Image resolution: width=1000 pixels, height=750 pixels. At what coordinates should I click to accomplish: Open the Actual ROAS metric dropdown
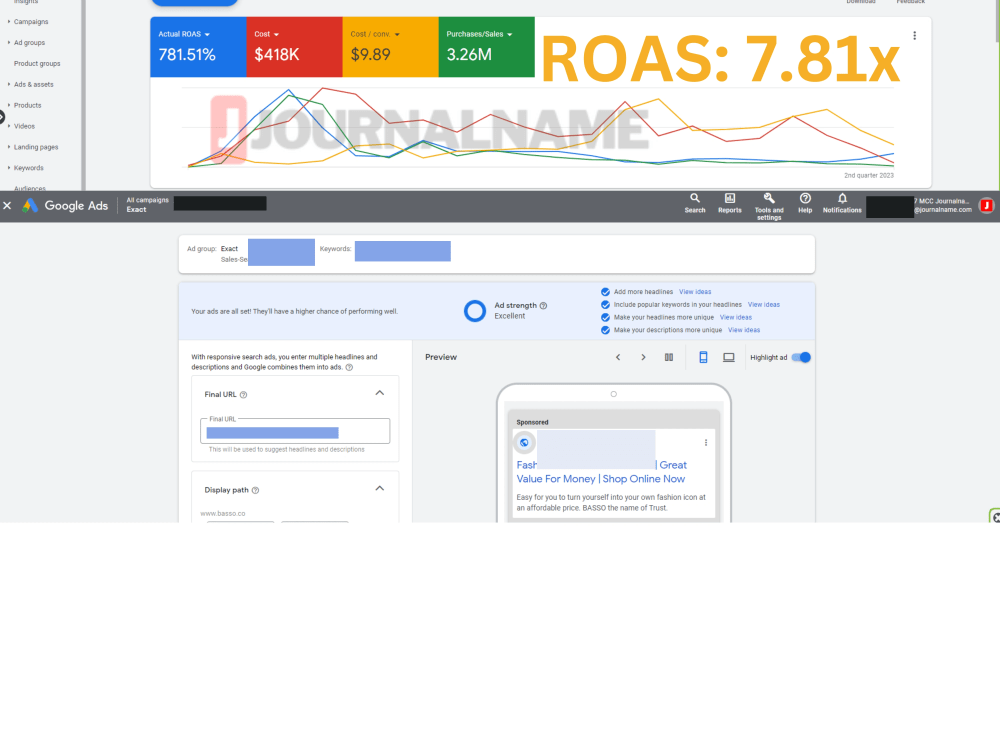coord(207,34)
